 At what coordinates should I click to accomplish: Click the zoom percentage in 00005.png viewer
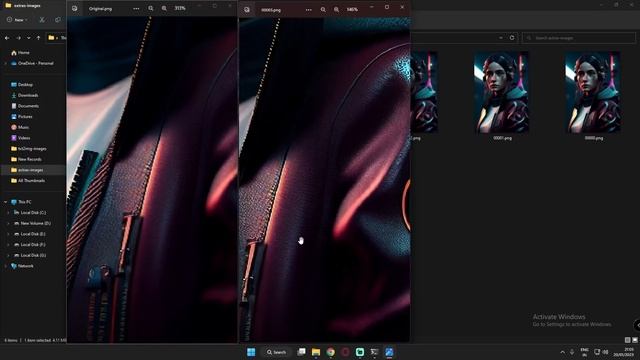352,9
